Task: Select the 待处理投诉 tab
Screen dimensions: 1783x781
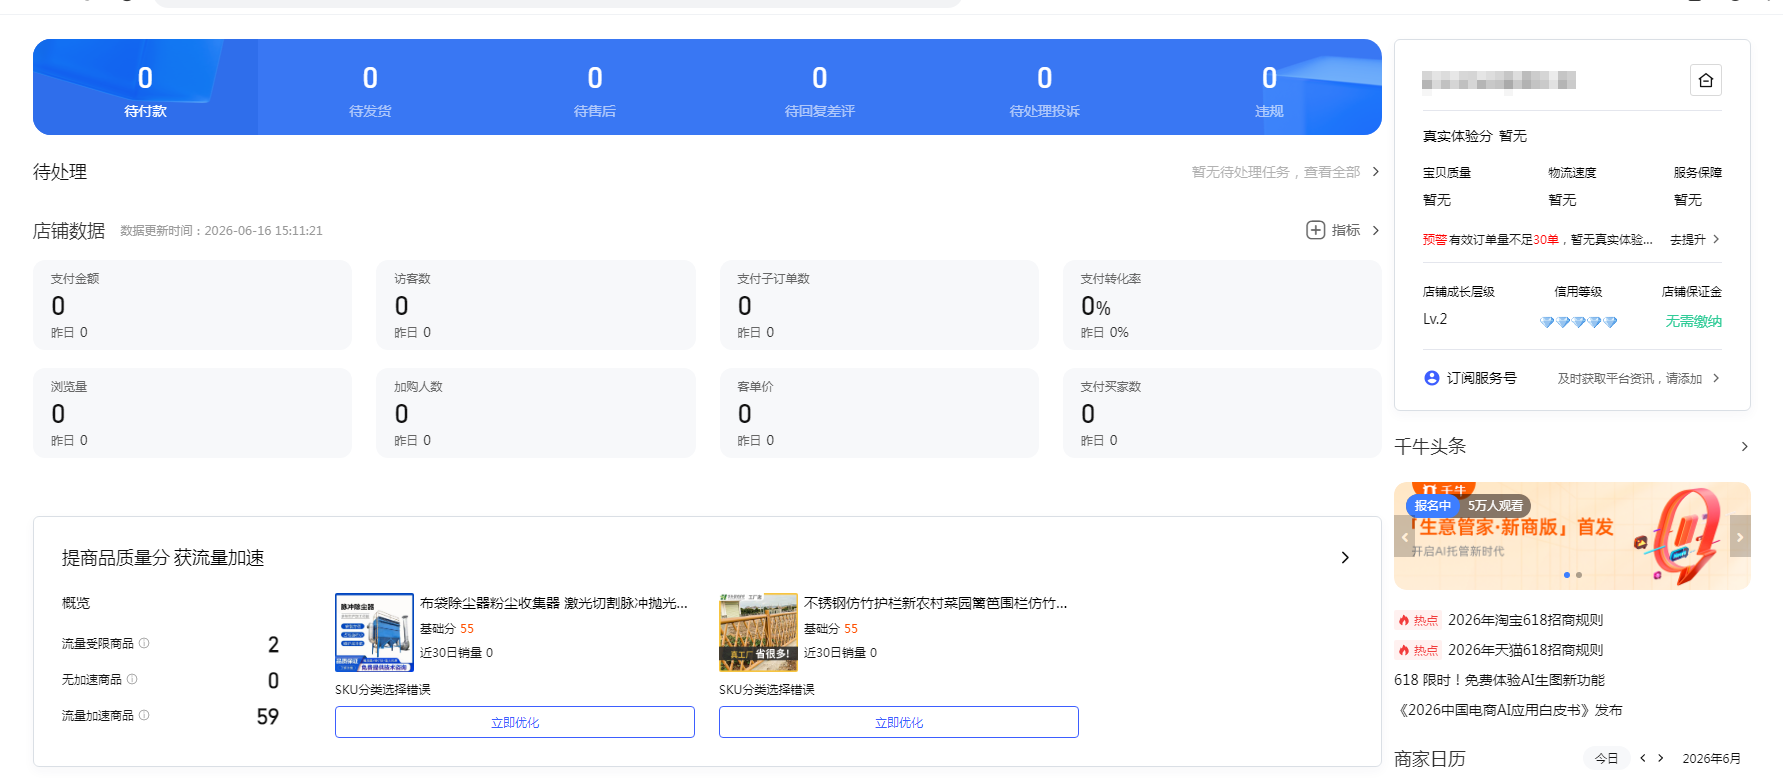Action: pyautogui.click(x=1045, y=87)
